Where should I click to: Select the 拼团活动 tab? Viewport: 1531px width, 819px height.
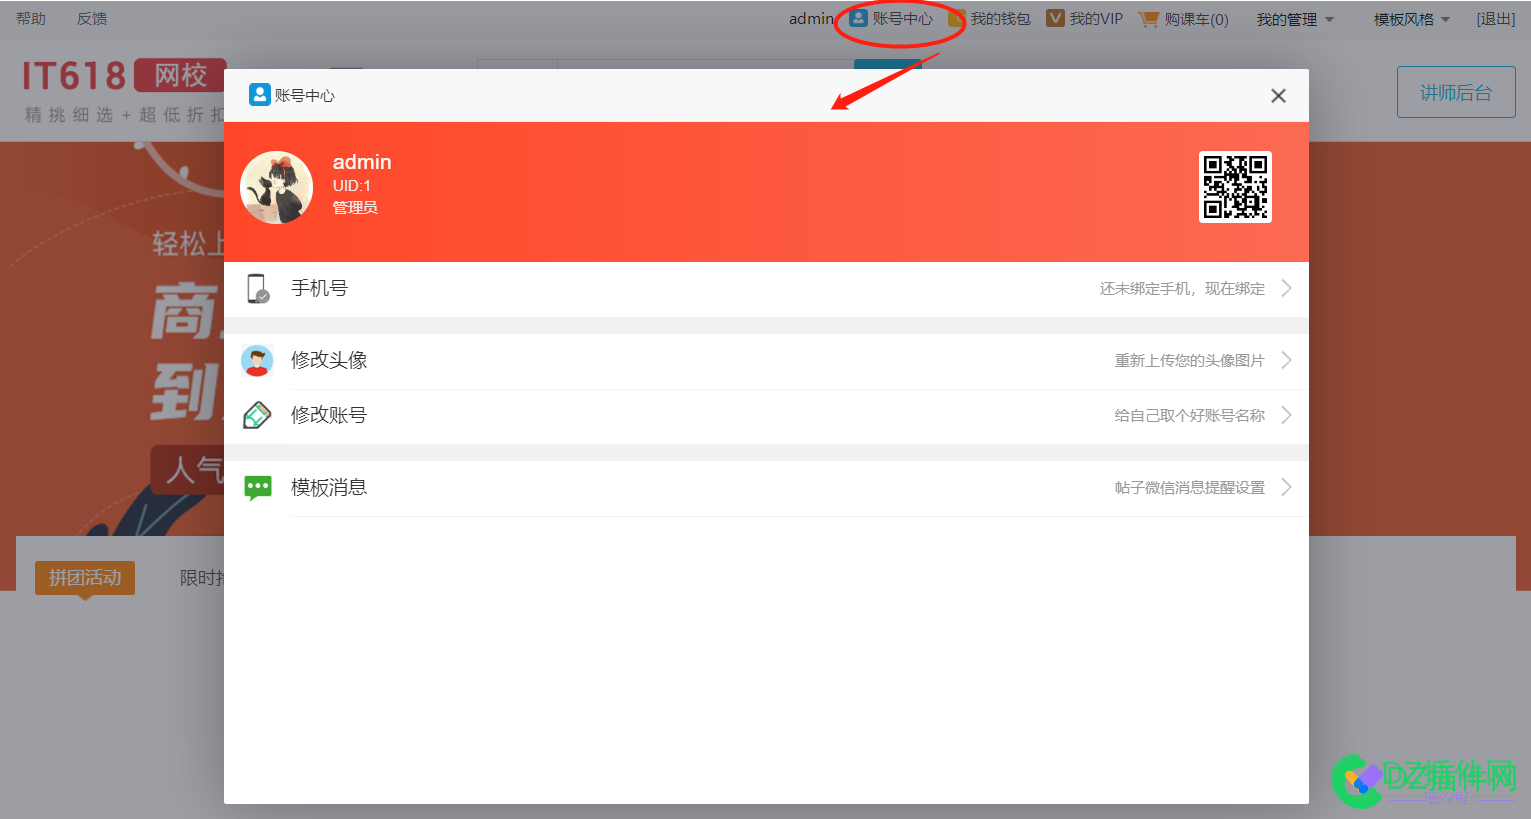pos(85,577)
